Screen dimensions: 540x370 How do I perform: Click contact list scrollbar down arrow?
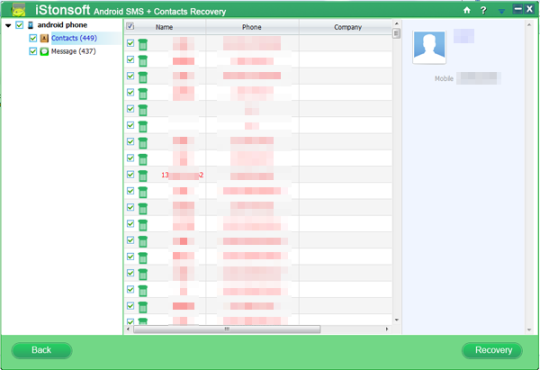click(396, 320)
